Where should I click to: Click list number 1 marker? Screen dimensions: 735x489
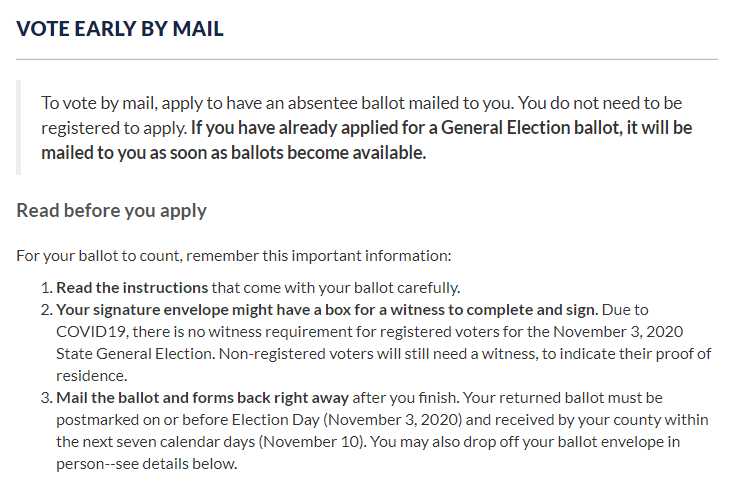[x=44, y=287]
